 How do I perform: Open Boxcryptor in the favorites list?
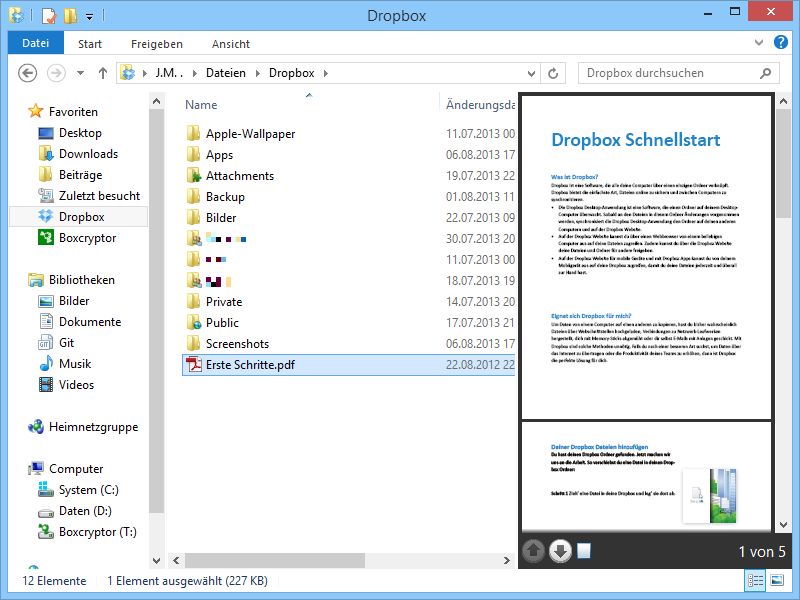pyautogui.click(x=87, y=238)
